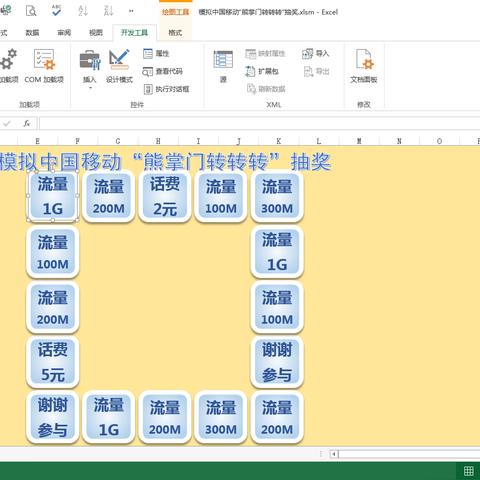The width and height of the screenshot is (480, 480).
Task: Click 执行对话框 run dialog
Action: pyautogui.click(x=166, y=89)
